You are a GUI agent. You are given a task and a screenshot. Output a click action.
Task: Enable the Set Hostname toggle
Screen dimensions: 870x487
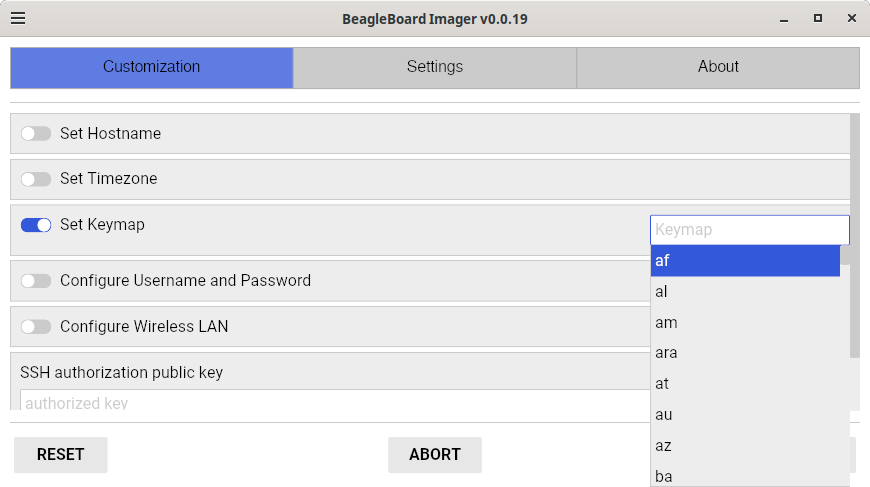click(x=36, y=133)
